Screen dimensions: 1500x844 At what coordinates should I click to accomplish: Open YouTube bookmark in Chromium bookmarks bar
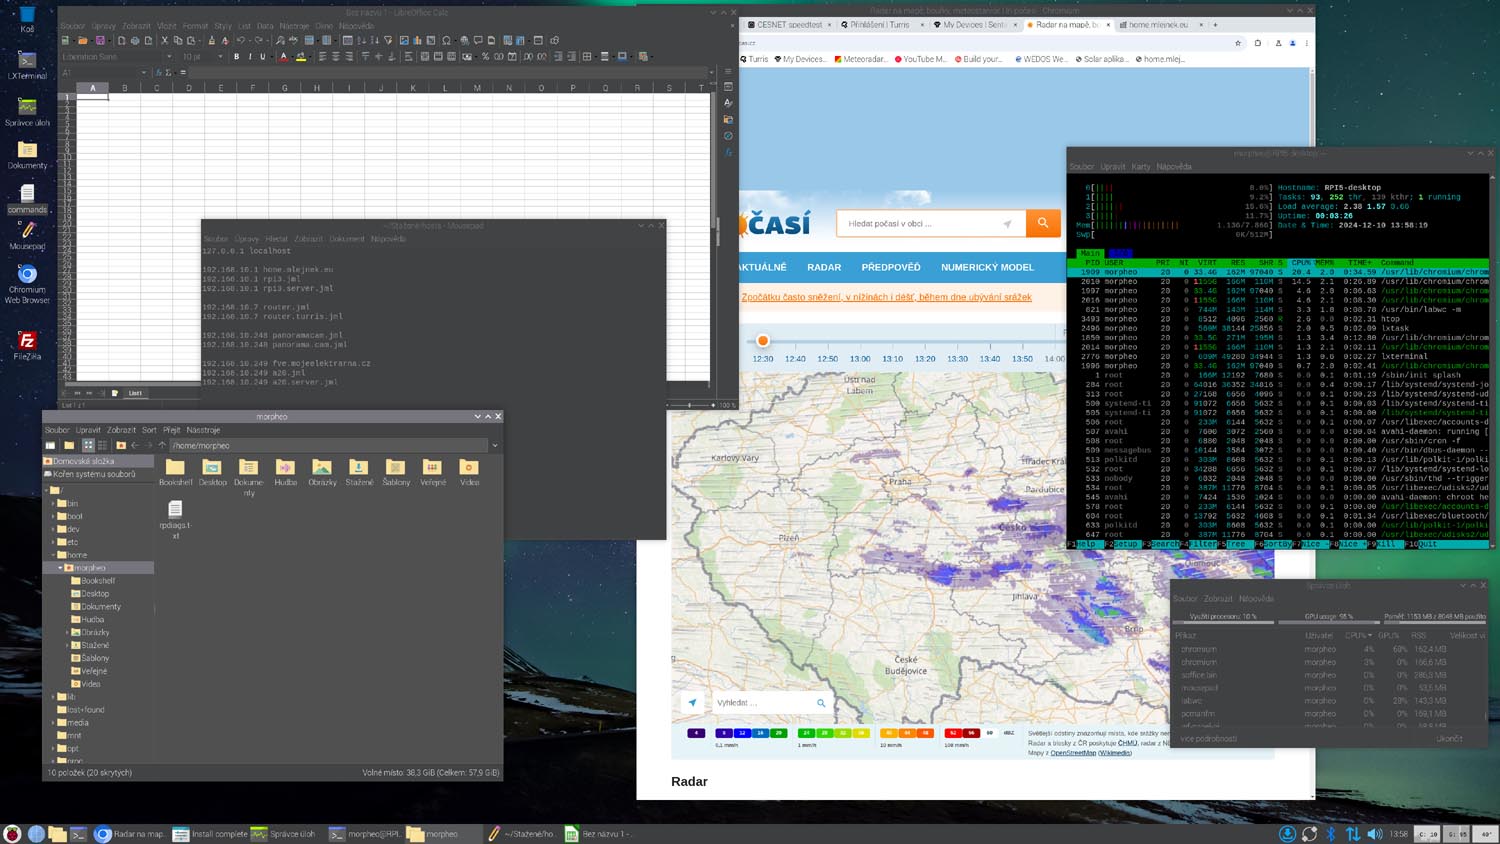tap(920, 59)
